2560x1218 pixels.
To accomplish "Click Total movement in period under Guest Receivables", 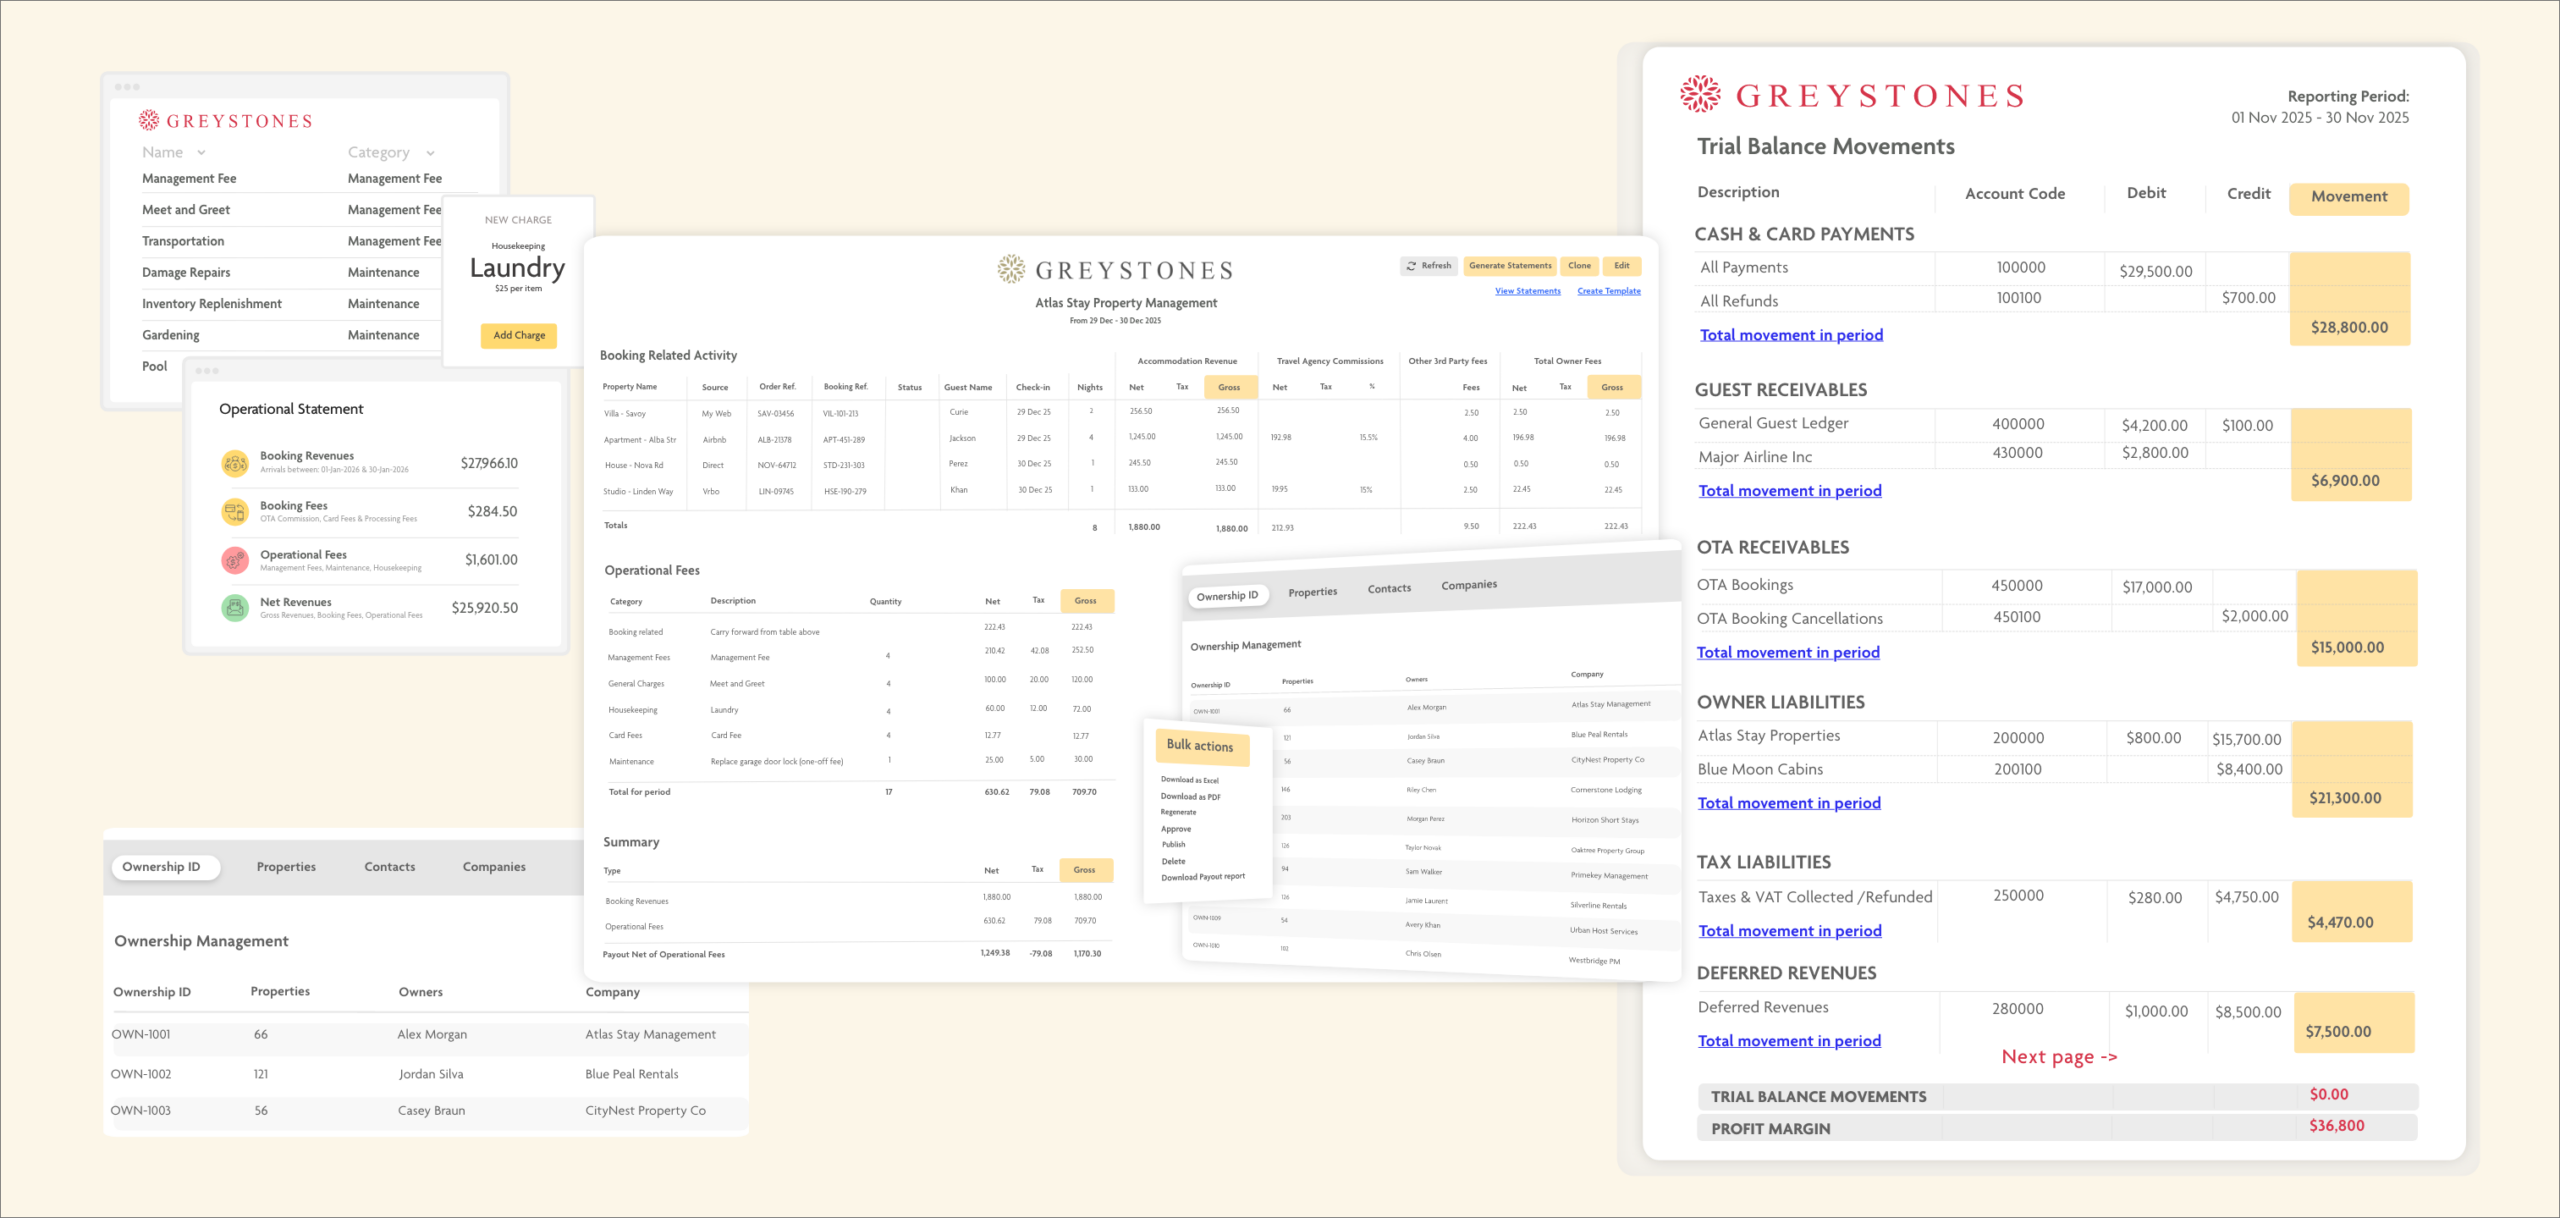I will [x=1789, y=491].
